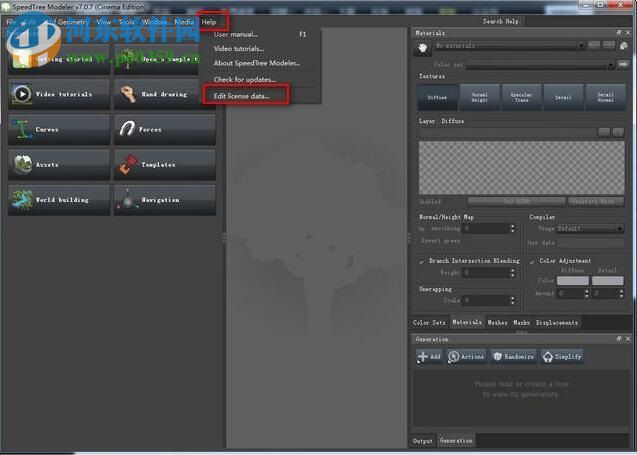
Task: Toggle the Color Adjustment checkbox
Action: click(532, 261)
